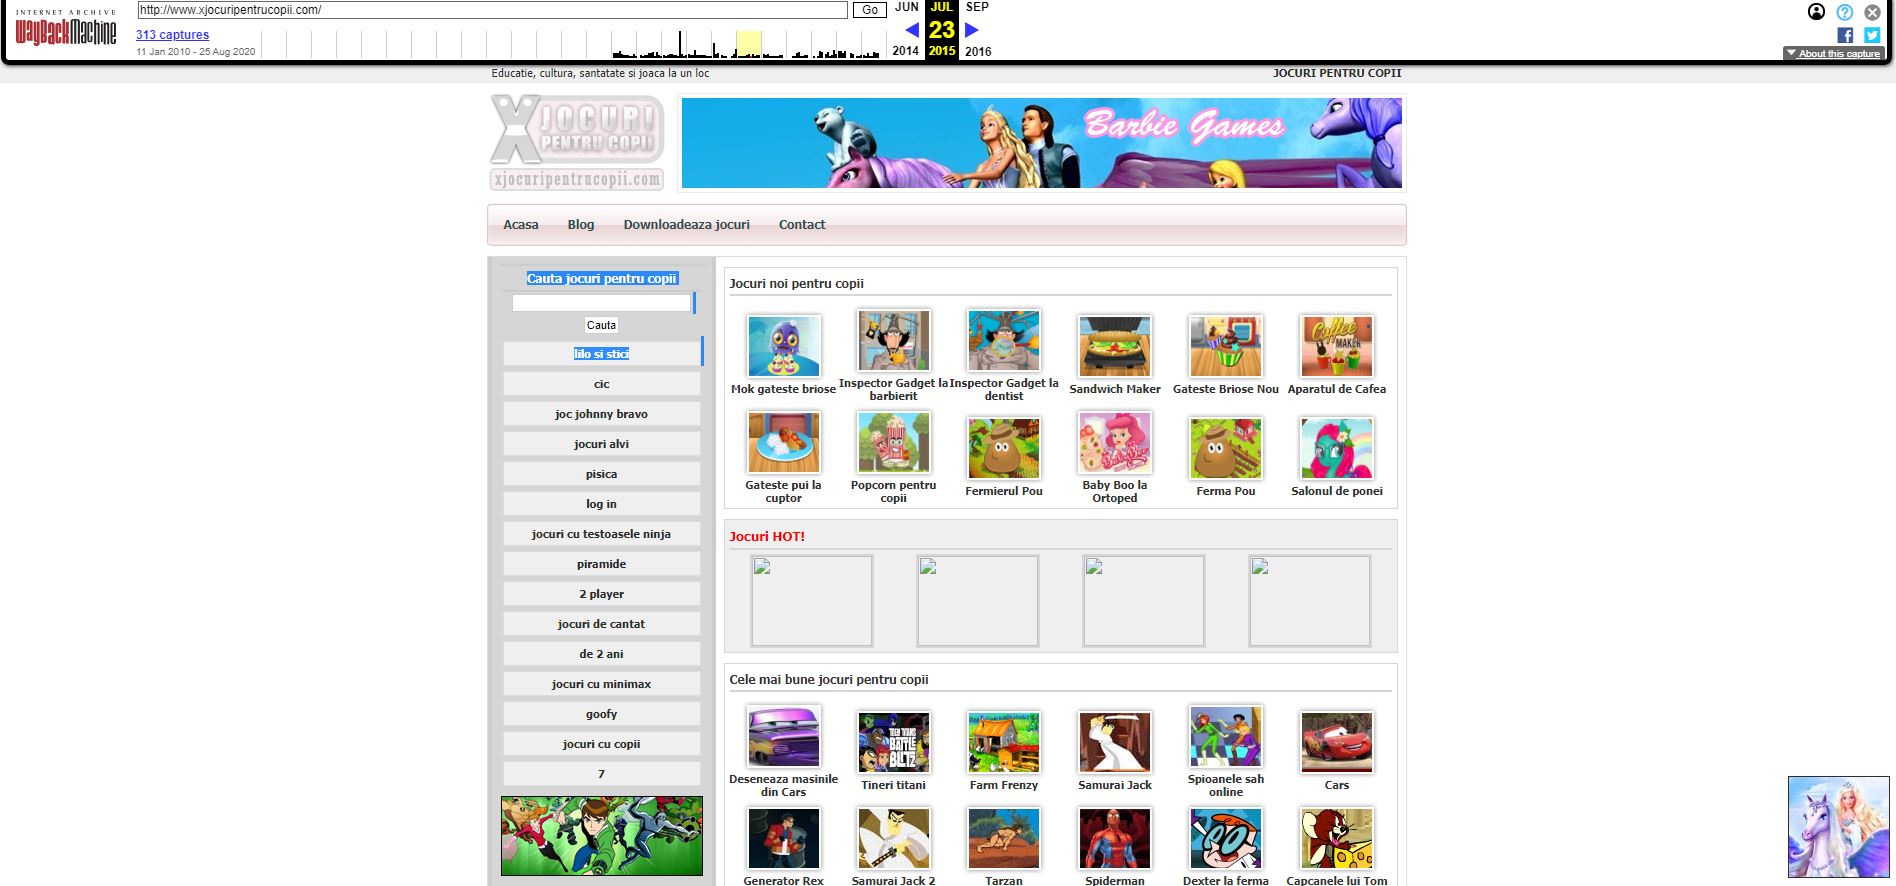Select the Downloadeaza jocuri menu item
Viewport: 1896px width, 886px height.
coord(686,225)
